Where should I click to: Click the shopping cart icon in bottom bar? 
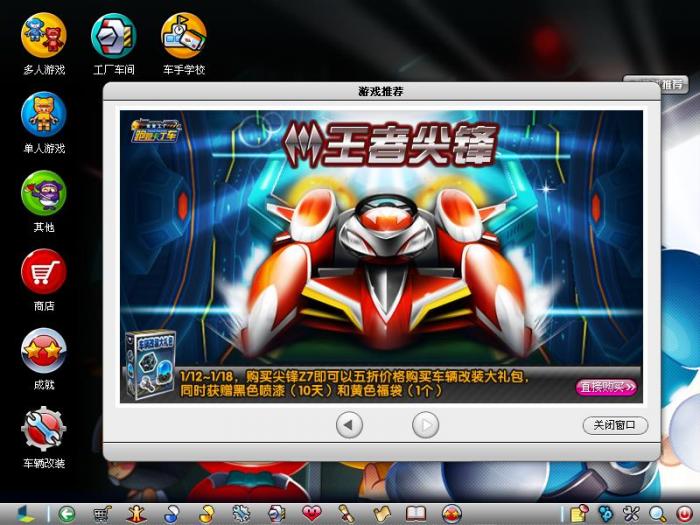[x=102, y=514]
